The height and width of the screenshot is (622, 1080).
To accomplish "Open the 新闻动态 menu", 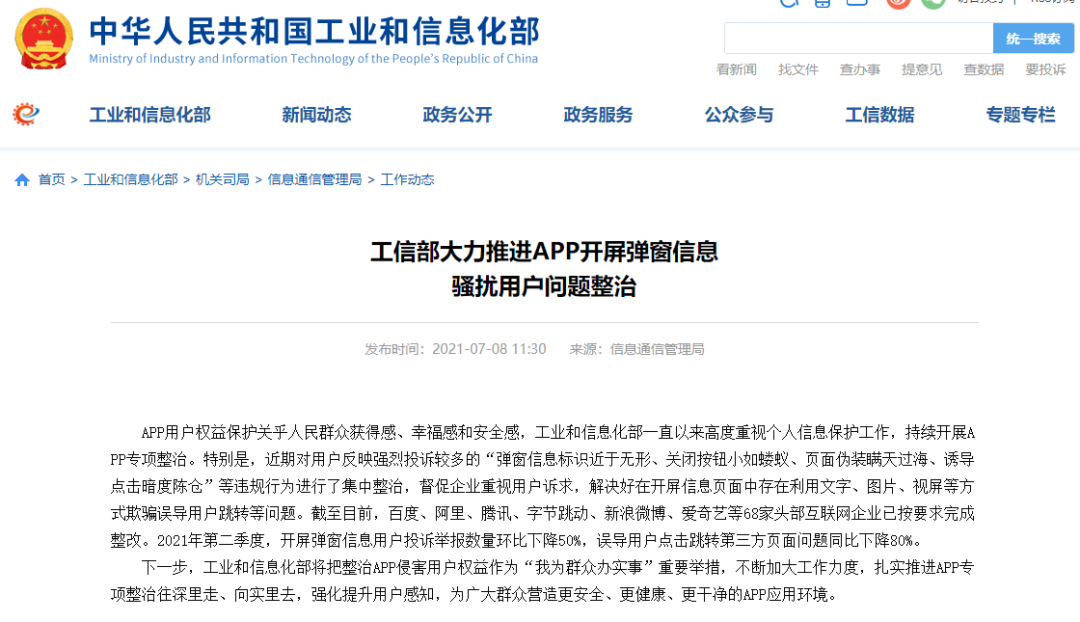I will coord(316,115).
